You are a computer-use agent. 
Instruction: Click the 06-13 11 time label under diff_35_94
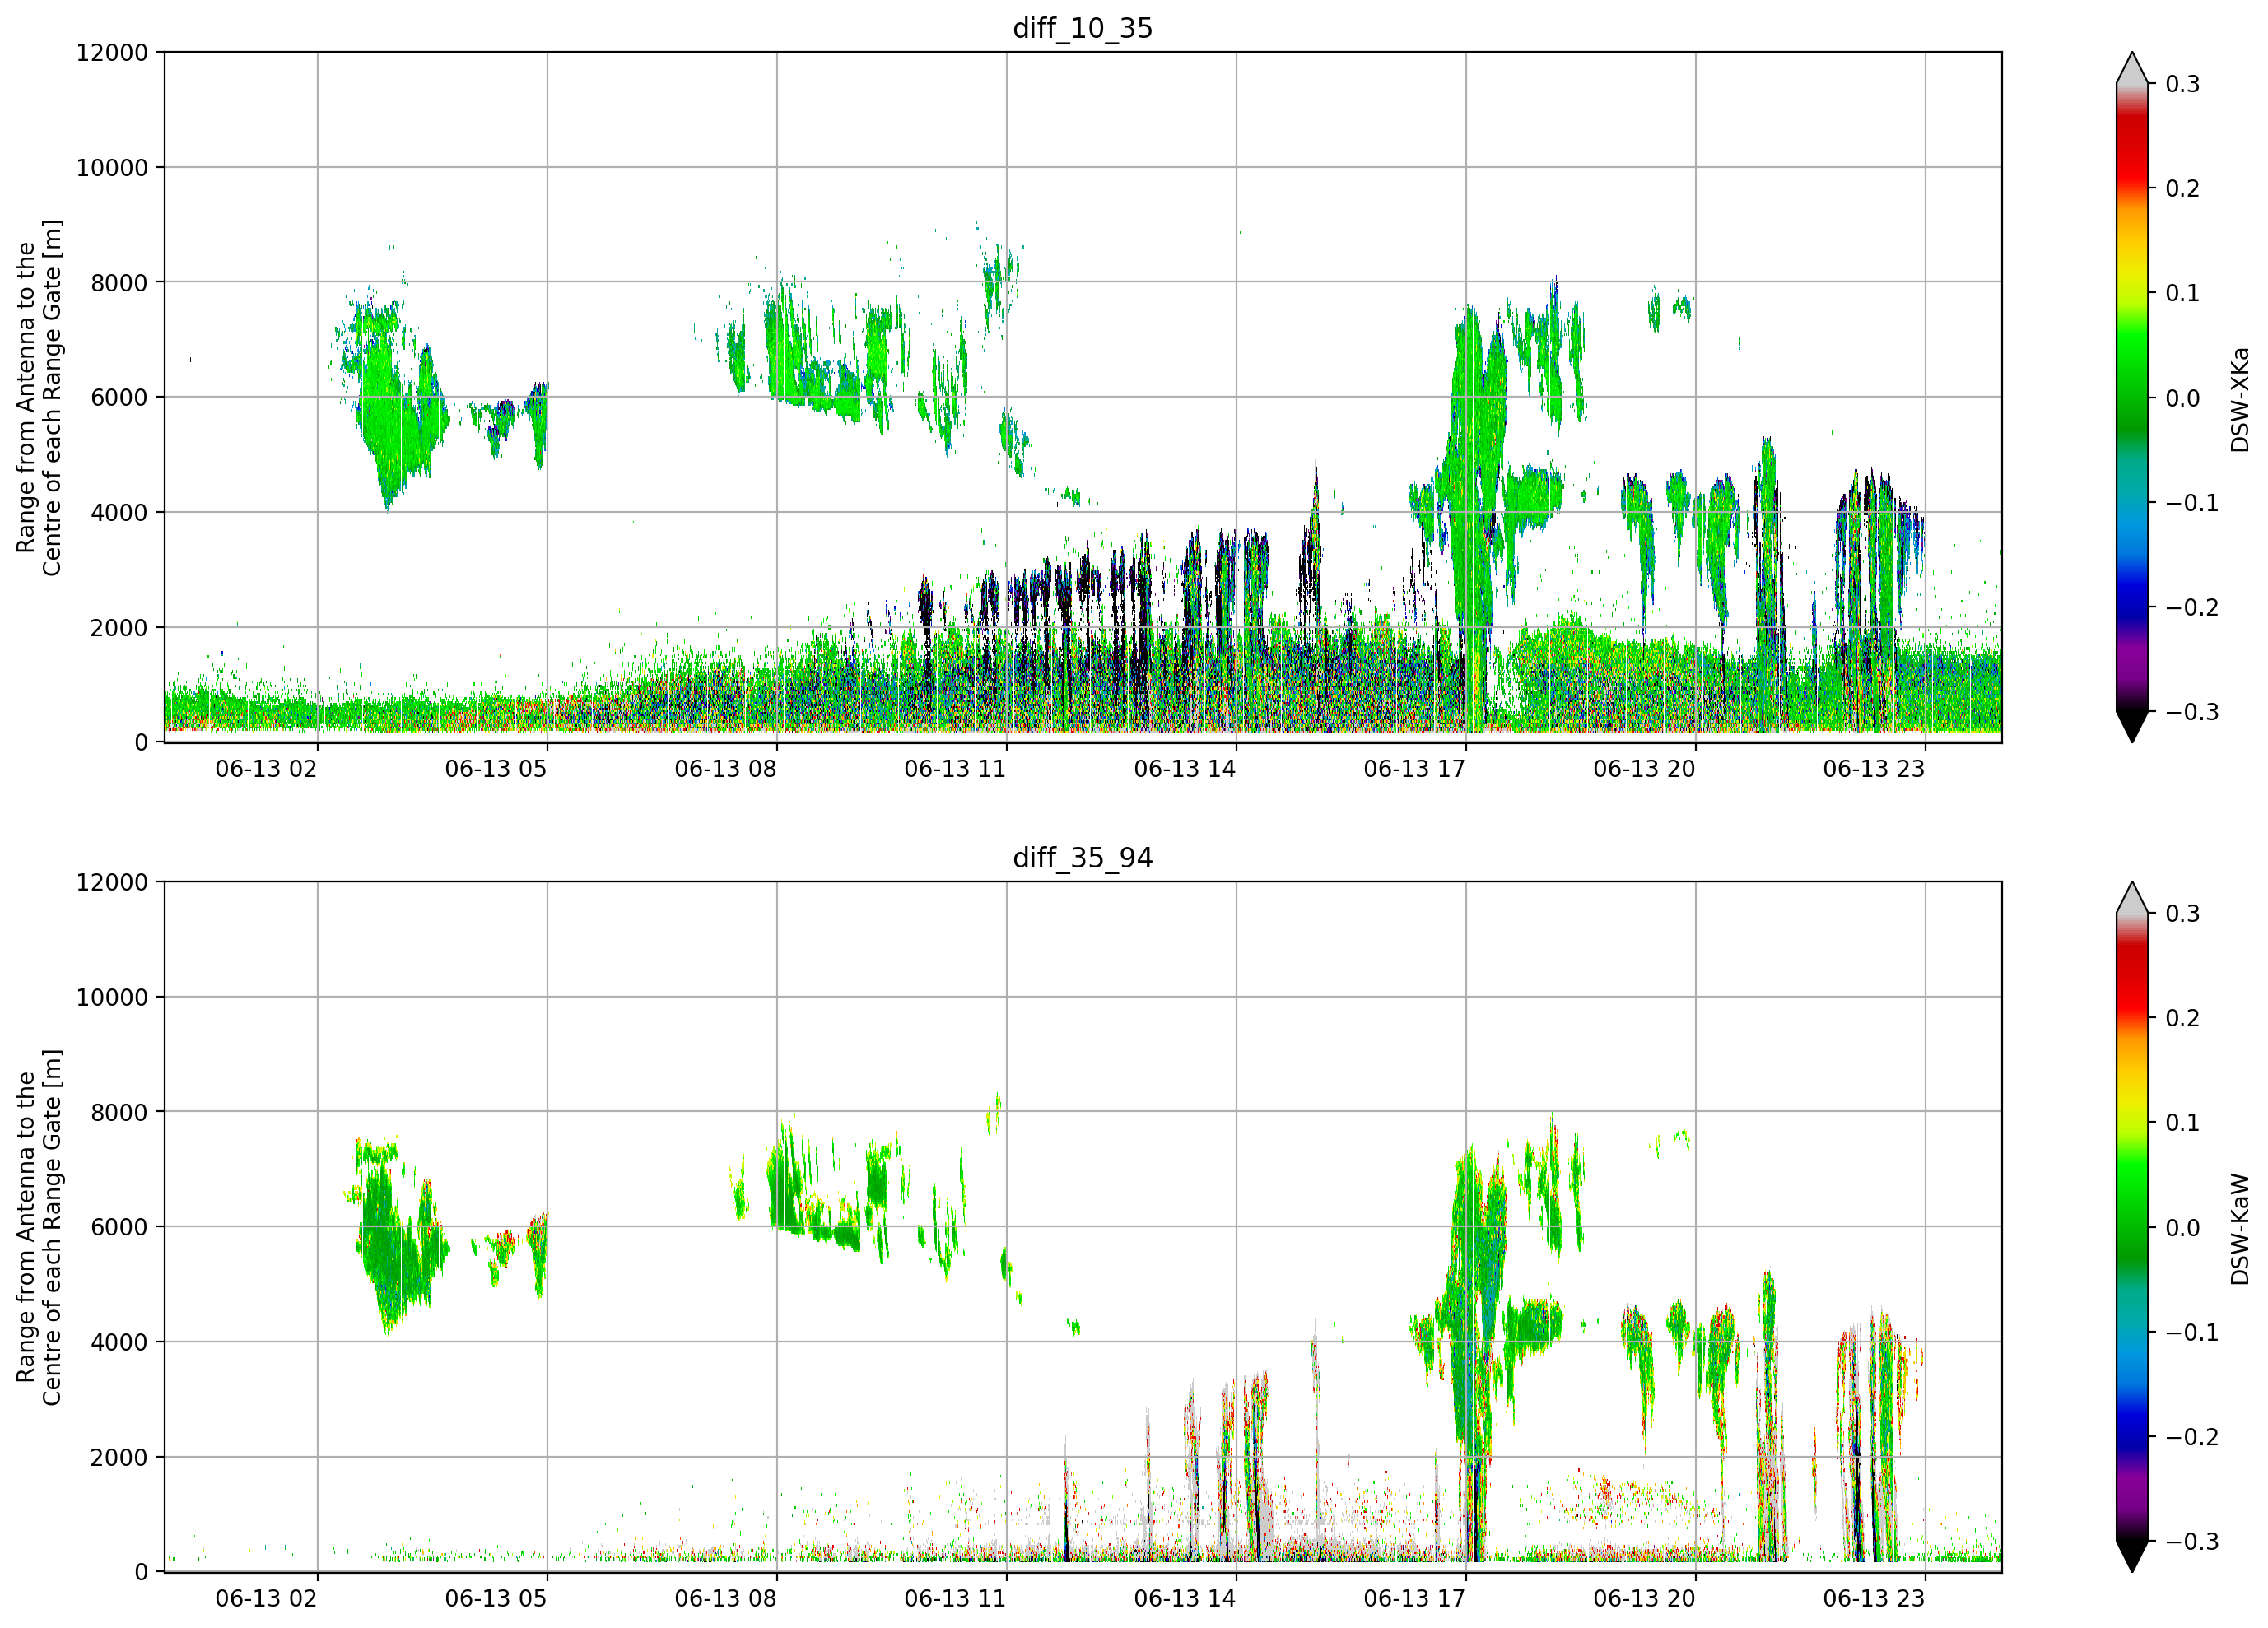[x=955, y=1599]
